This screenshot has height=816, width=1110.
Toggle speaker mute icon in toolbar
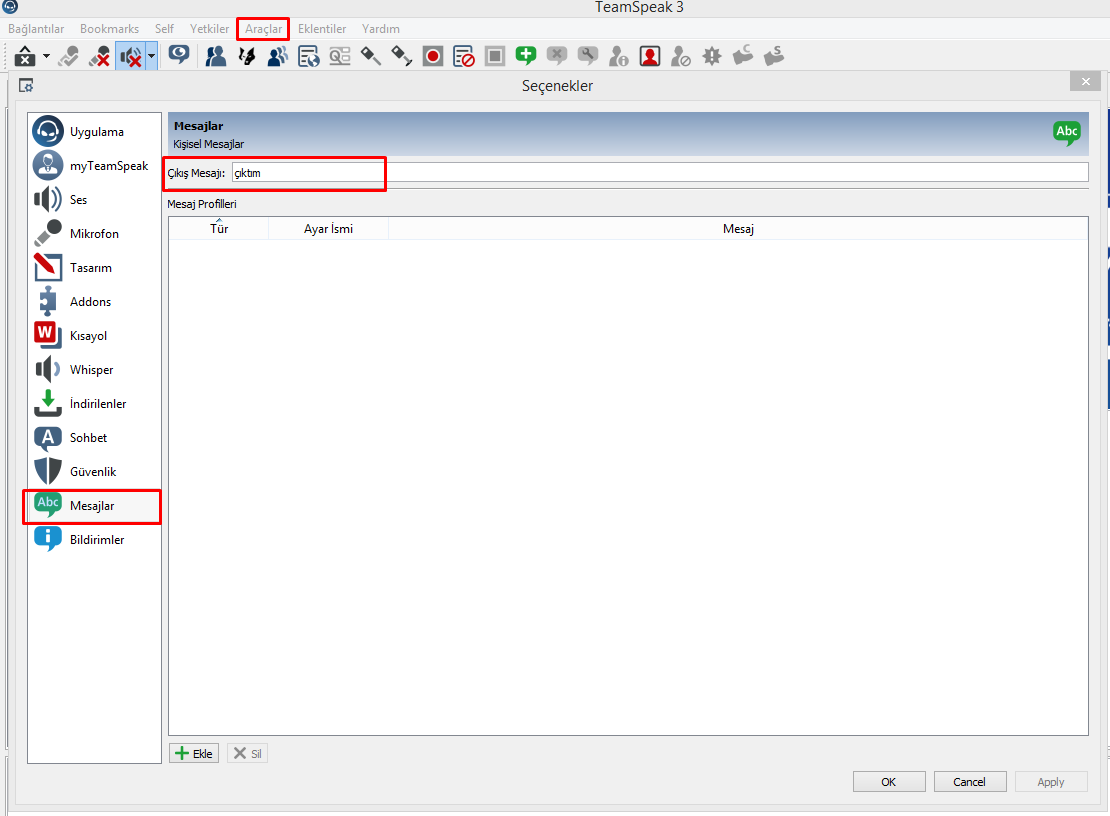[x=131, y=56]
